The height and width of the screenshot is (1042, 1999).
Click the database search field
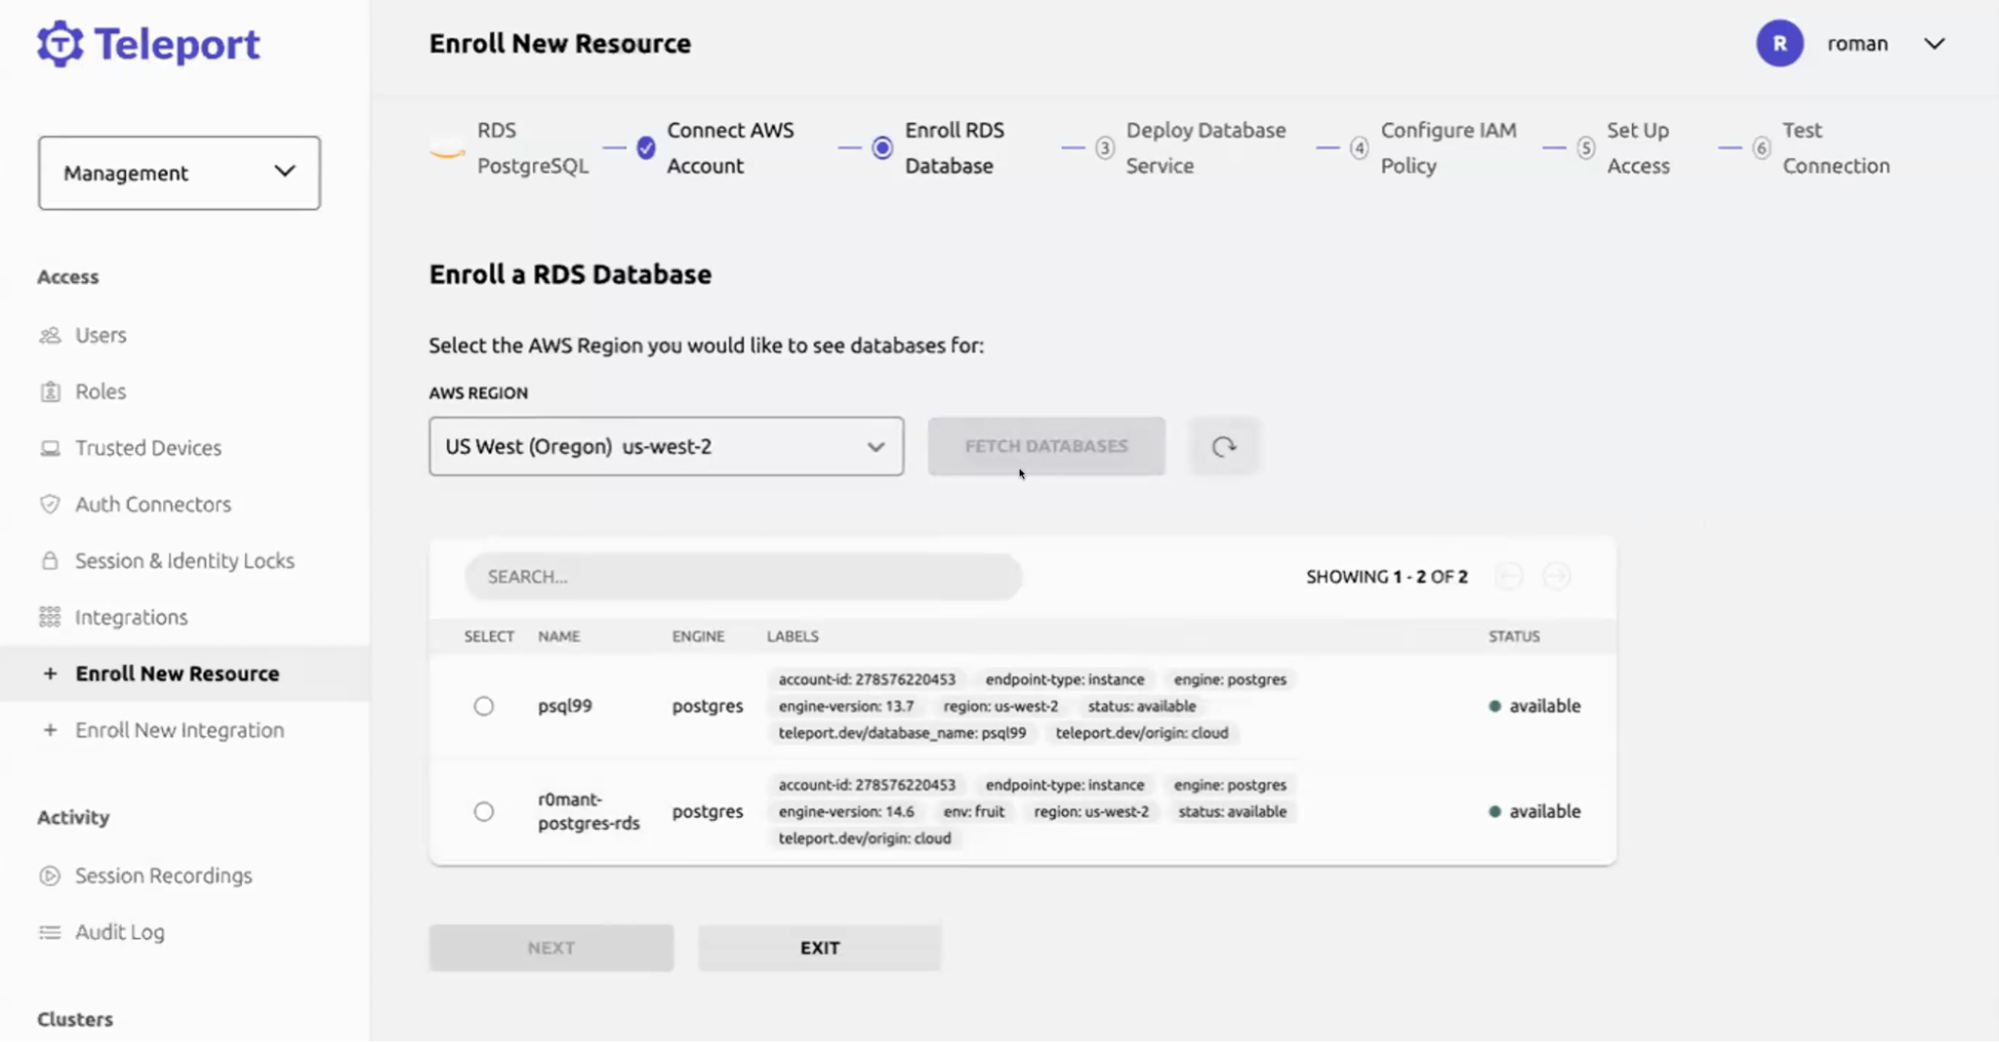point(743,576)
